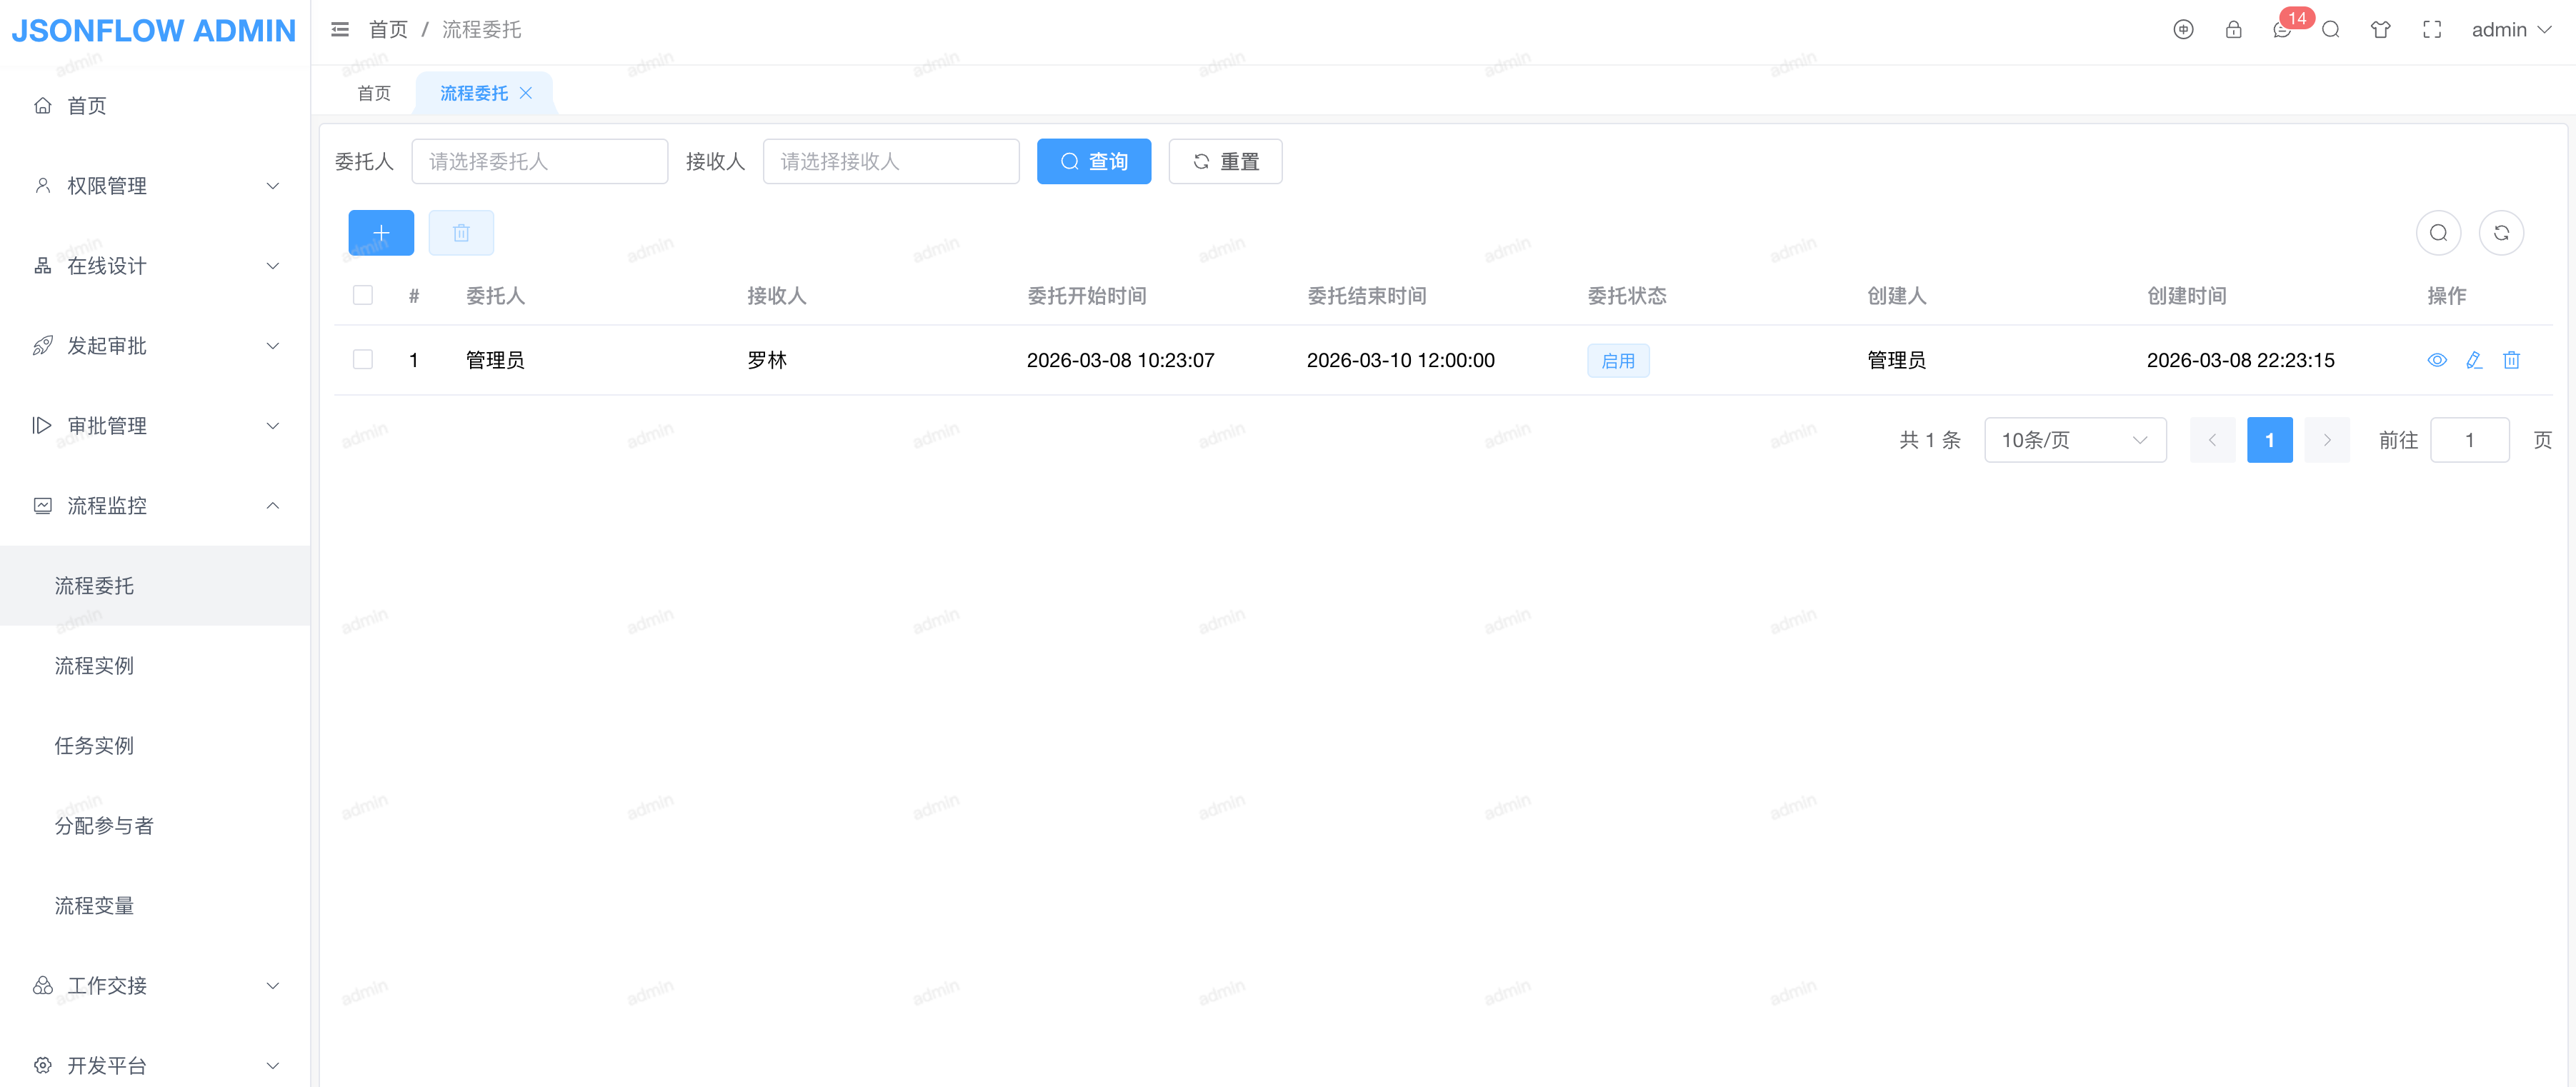The width and height of the screenshot is (2576, 1087).
Task: Click the edit pencil icon in row 1
Action: pyautogui.click(x=2474, y=360)
